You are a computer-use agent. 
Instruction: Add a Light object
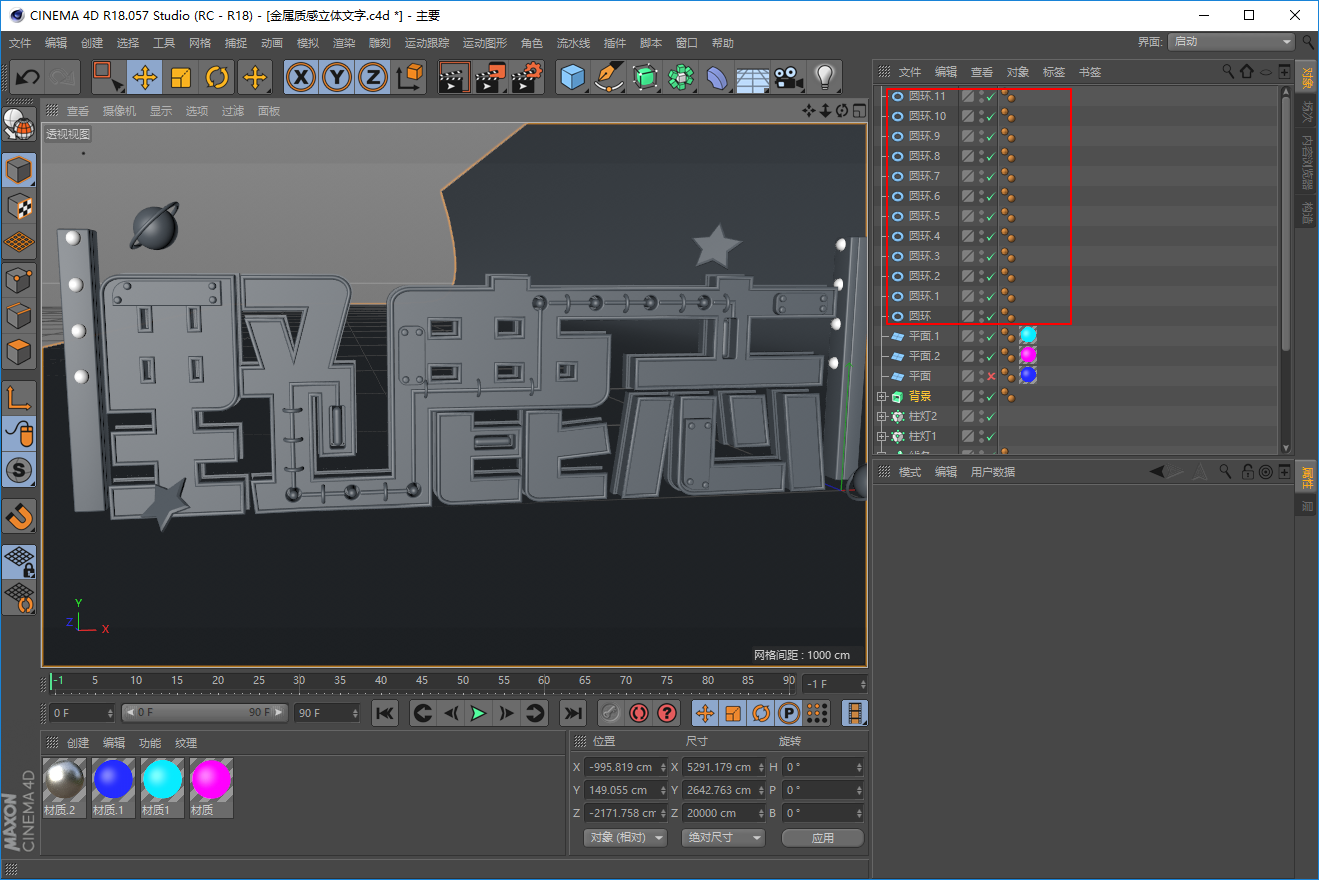tap(824, 77)
